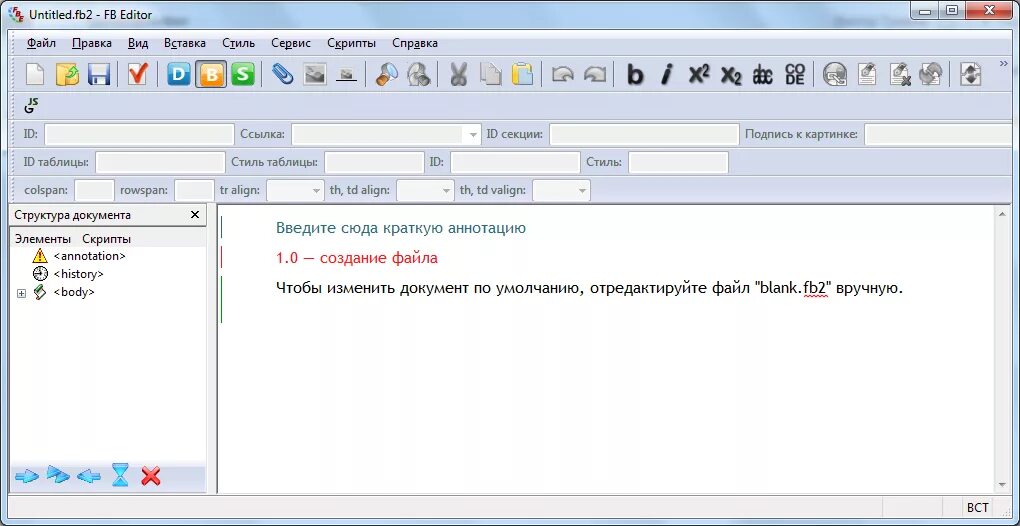The width and height of the screenshot is (1020, 526).
Task: Click the left blue arrow panel icon
Action: [88, 477]
